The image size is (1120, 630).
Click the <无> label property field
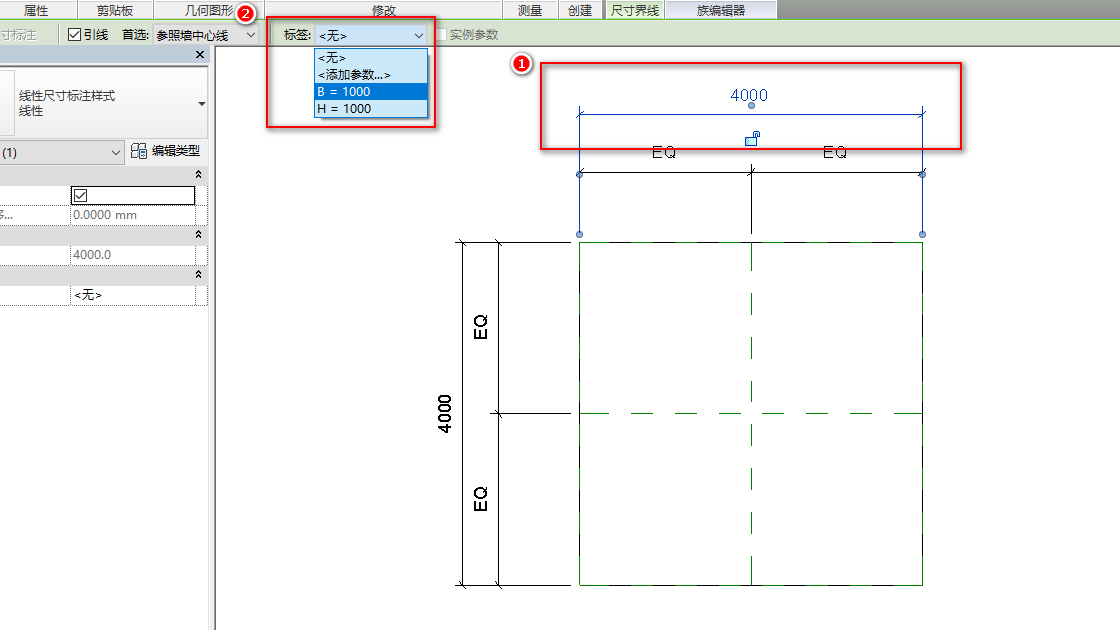coord(133,295)
